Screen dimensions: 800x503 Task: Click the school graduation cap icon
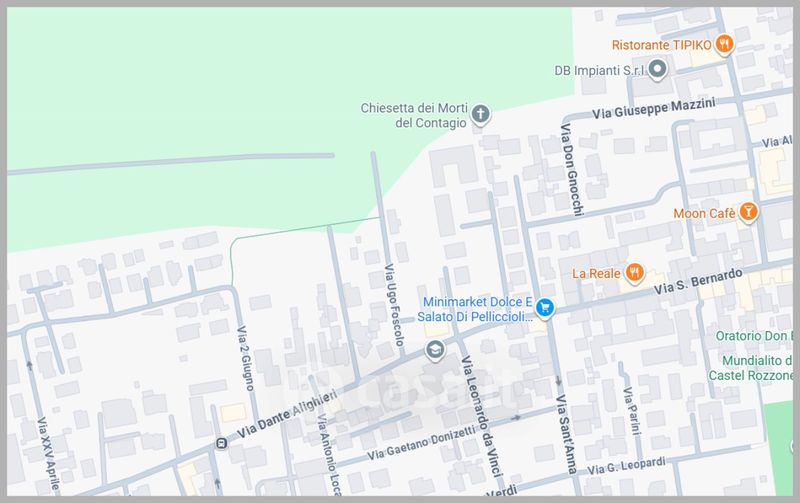434,349
